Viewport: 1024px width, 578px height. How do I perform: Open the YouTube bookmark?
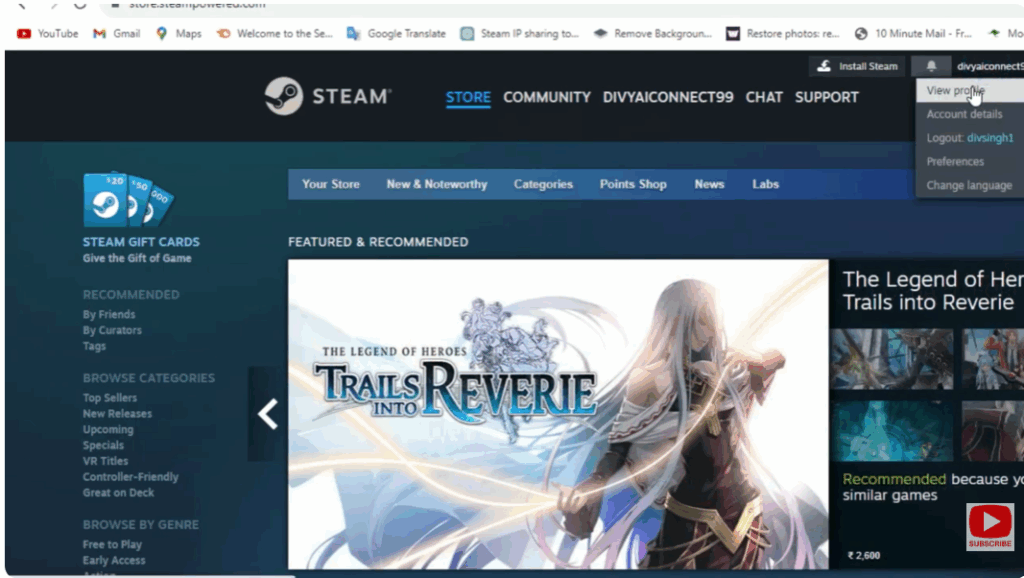[48, 33]
